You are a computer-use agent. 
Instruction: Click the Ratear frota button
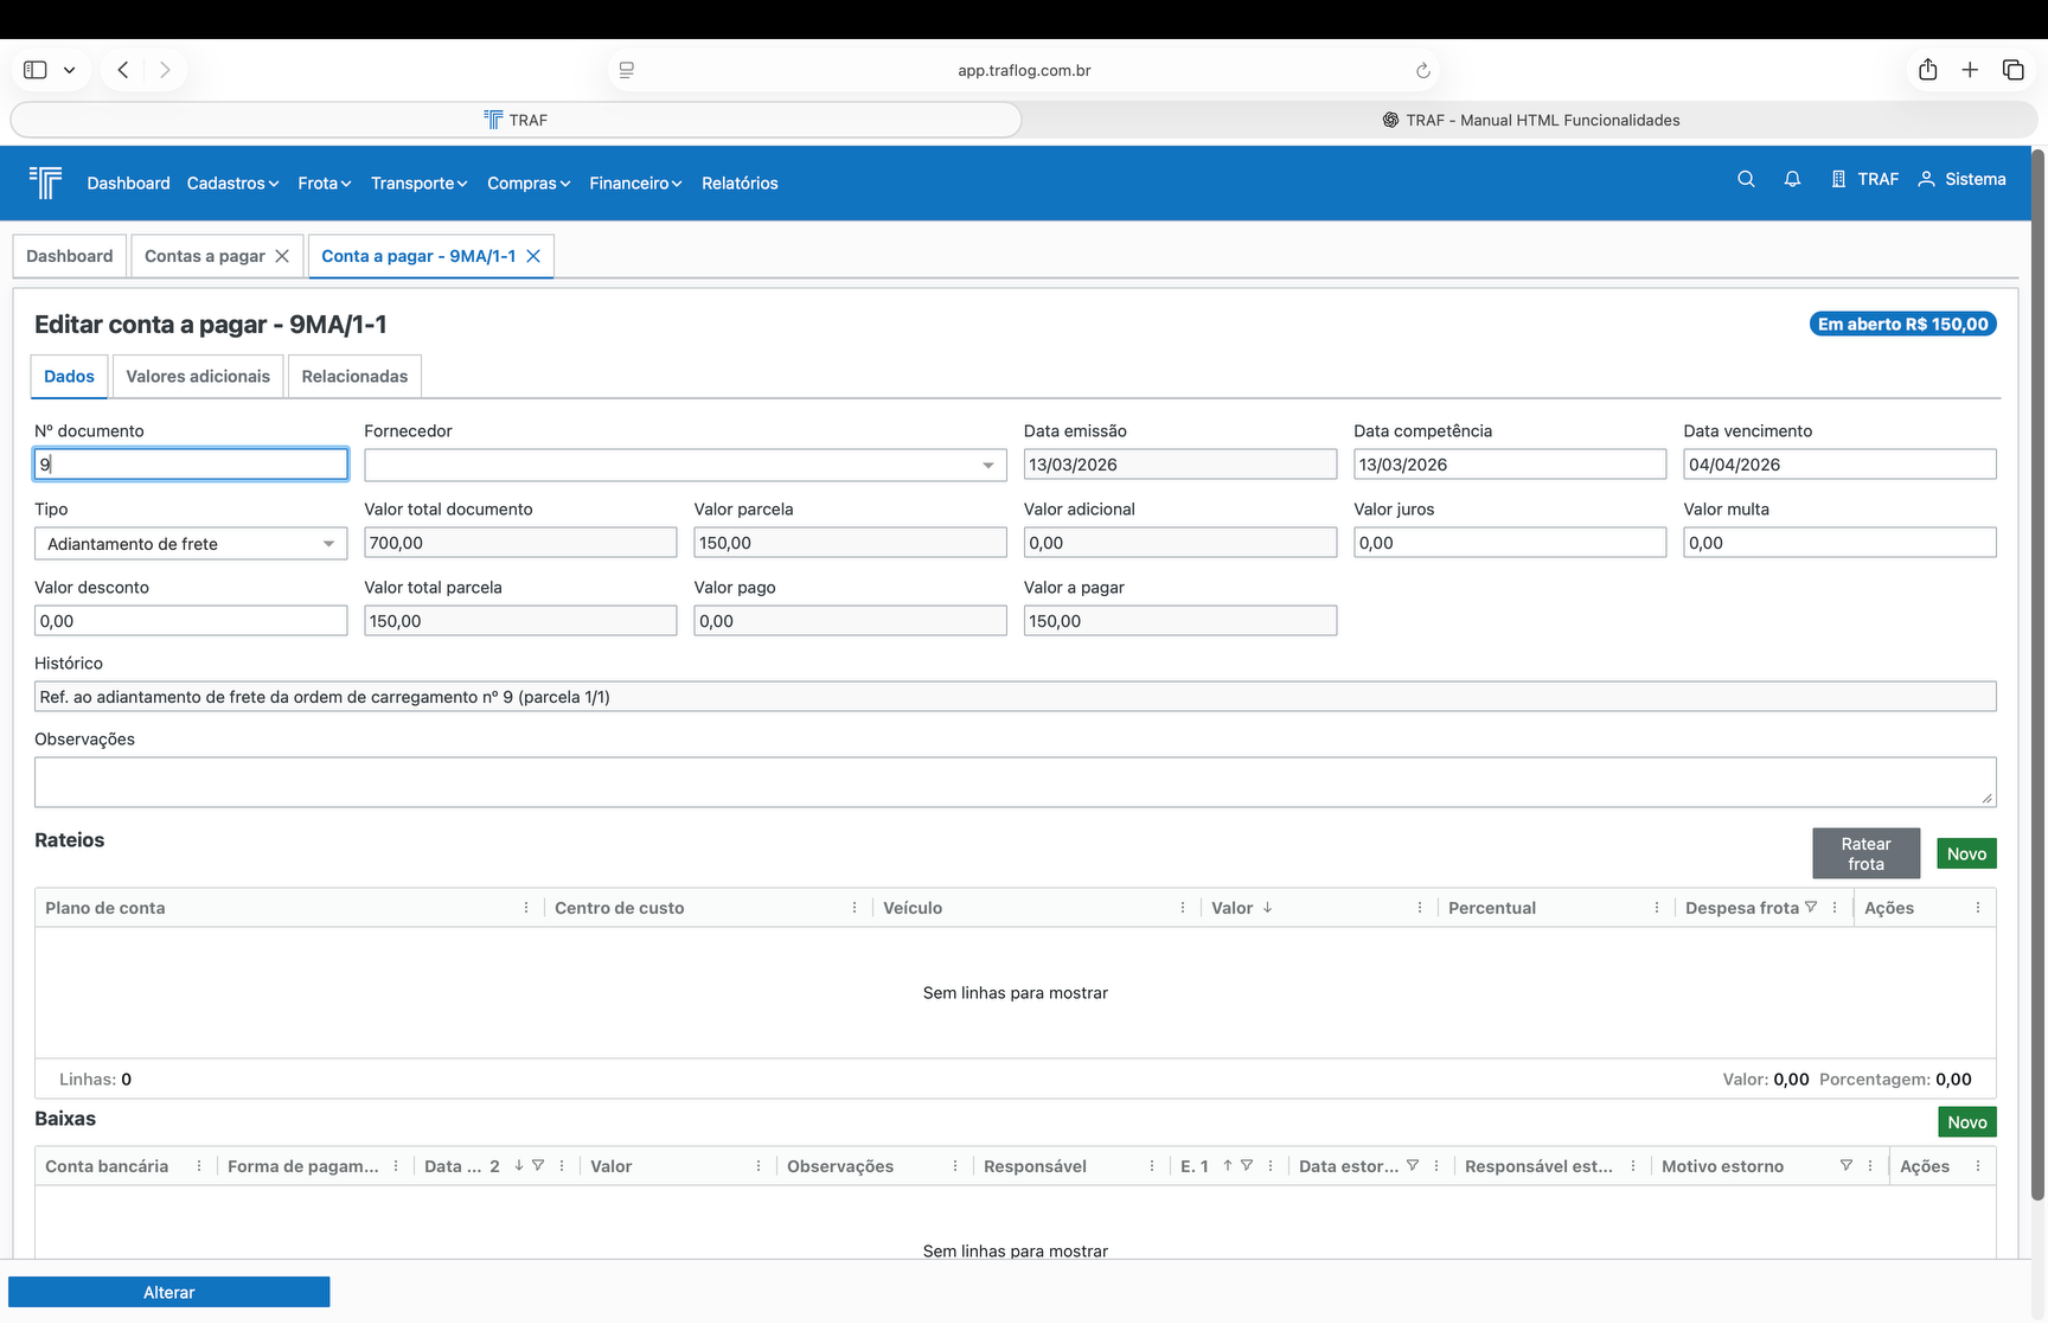(1865, 853)
